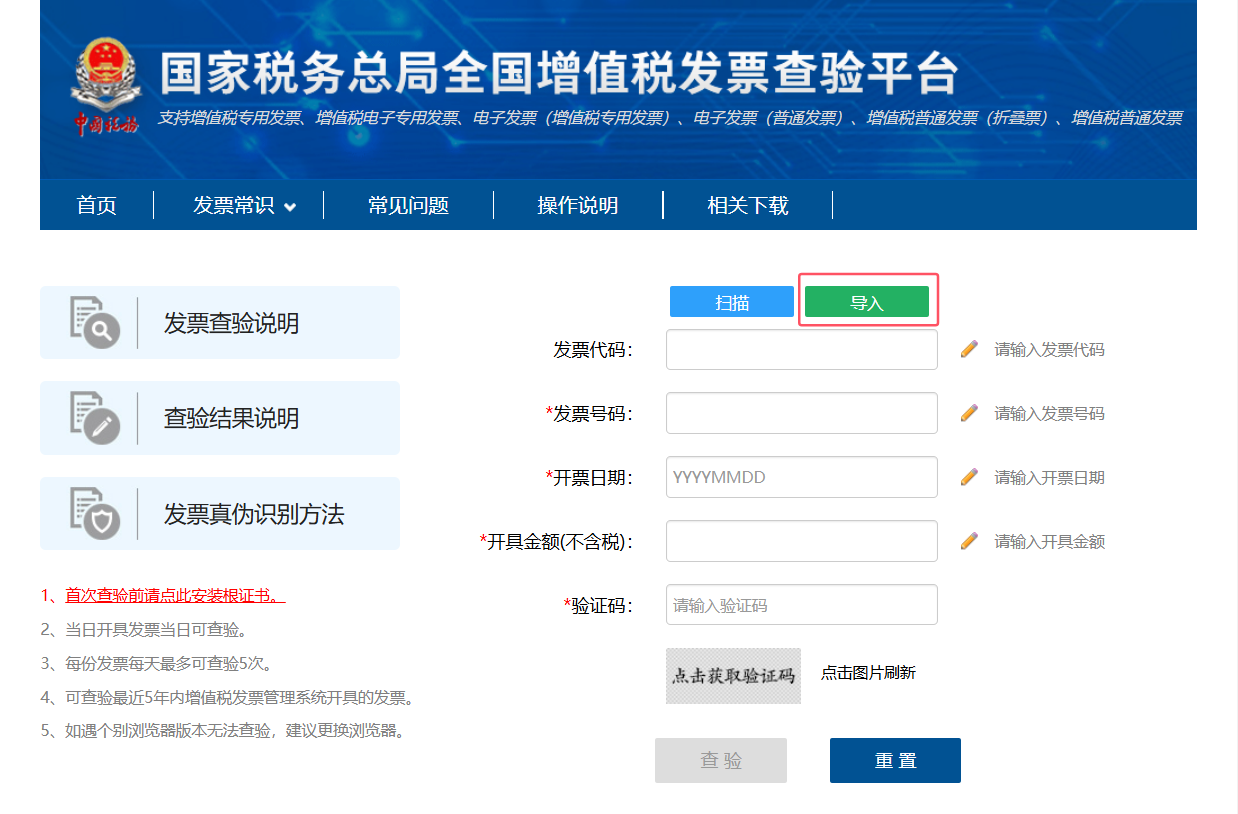This screenshot has width=1238, height=814.
Task: Click the 重置 reset button
Action: (x=895, y=760)
